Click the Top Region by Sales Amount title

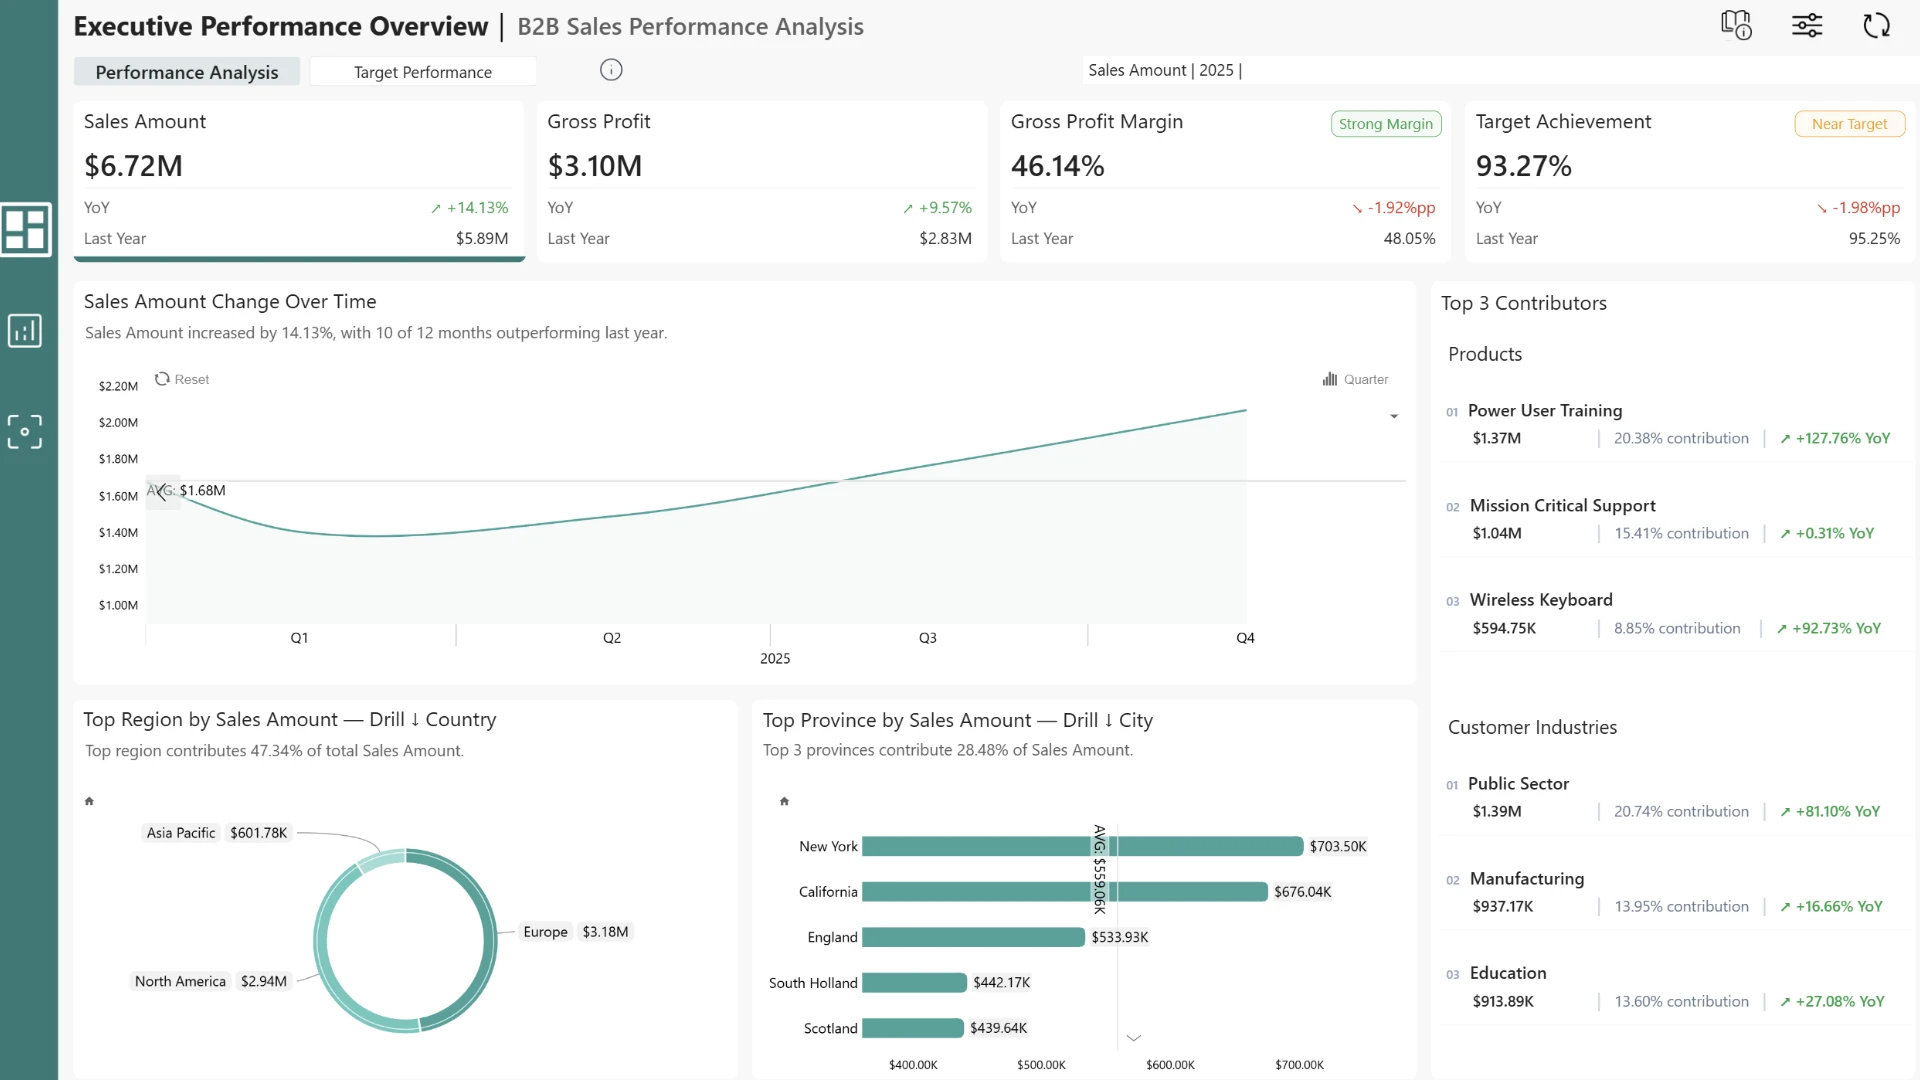coord(290,719)
